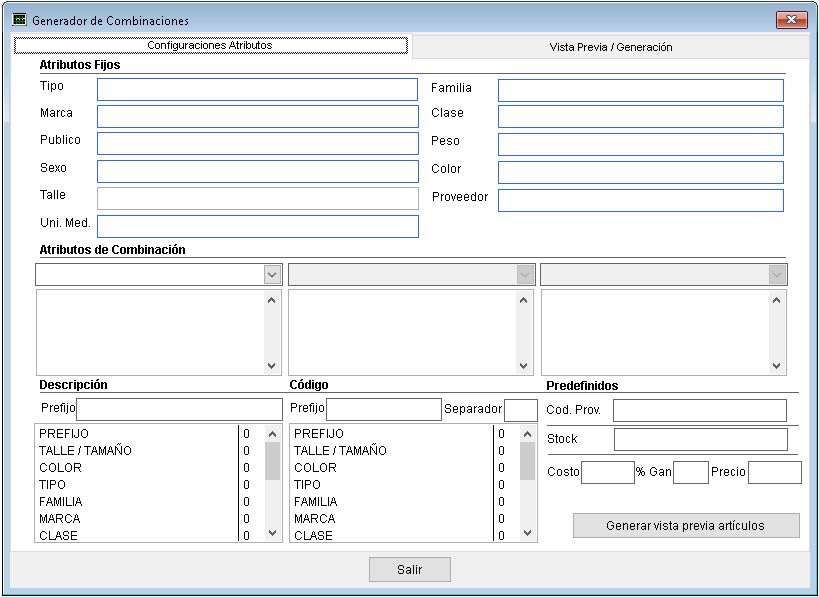Screen dimensions: 819x597
Task: Select the Proveedor input box
Action: click(640, 200)
